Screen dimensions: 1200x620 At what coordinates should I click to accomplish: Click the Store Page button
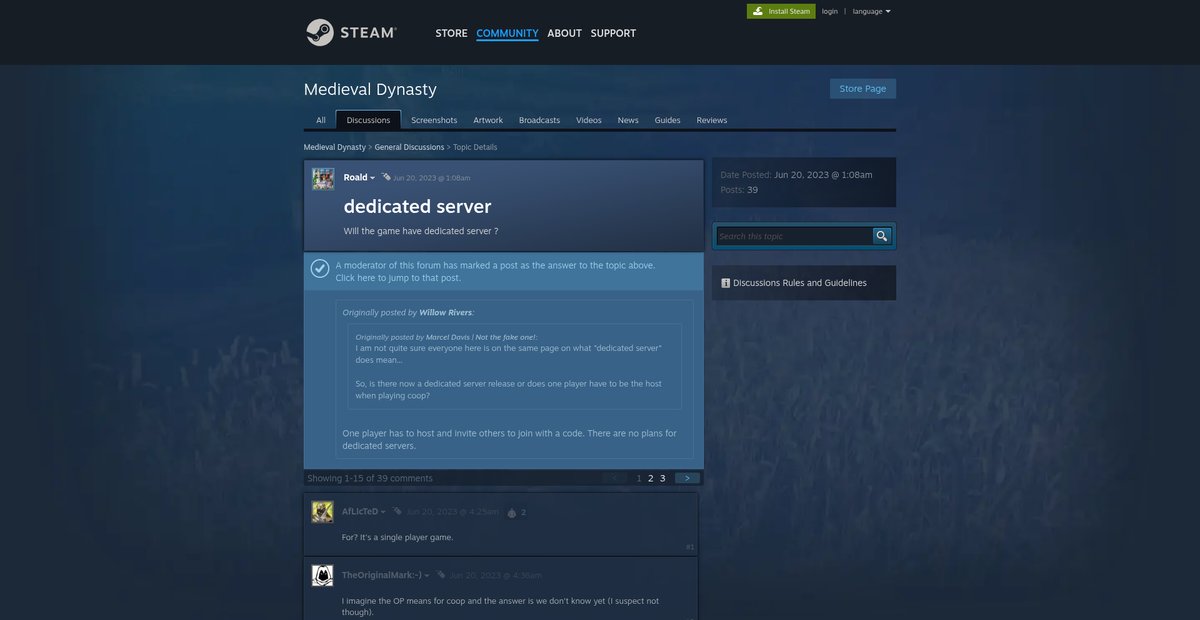pos(863,88)
